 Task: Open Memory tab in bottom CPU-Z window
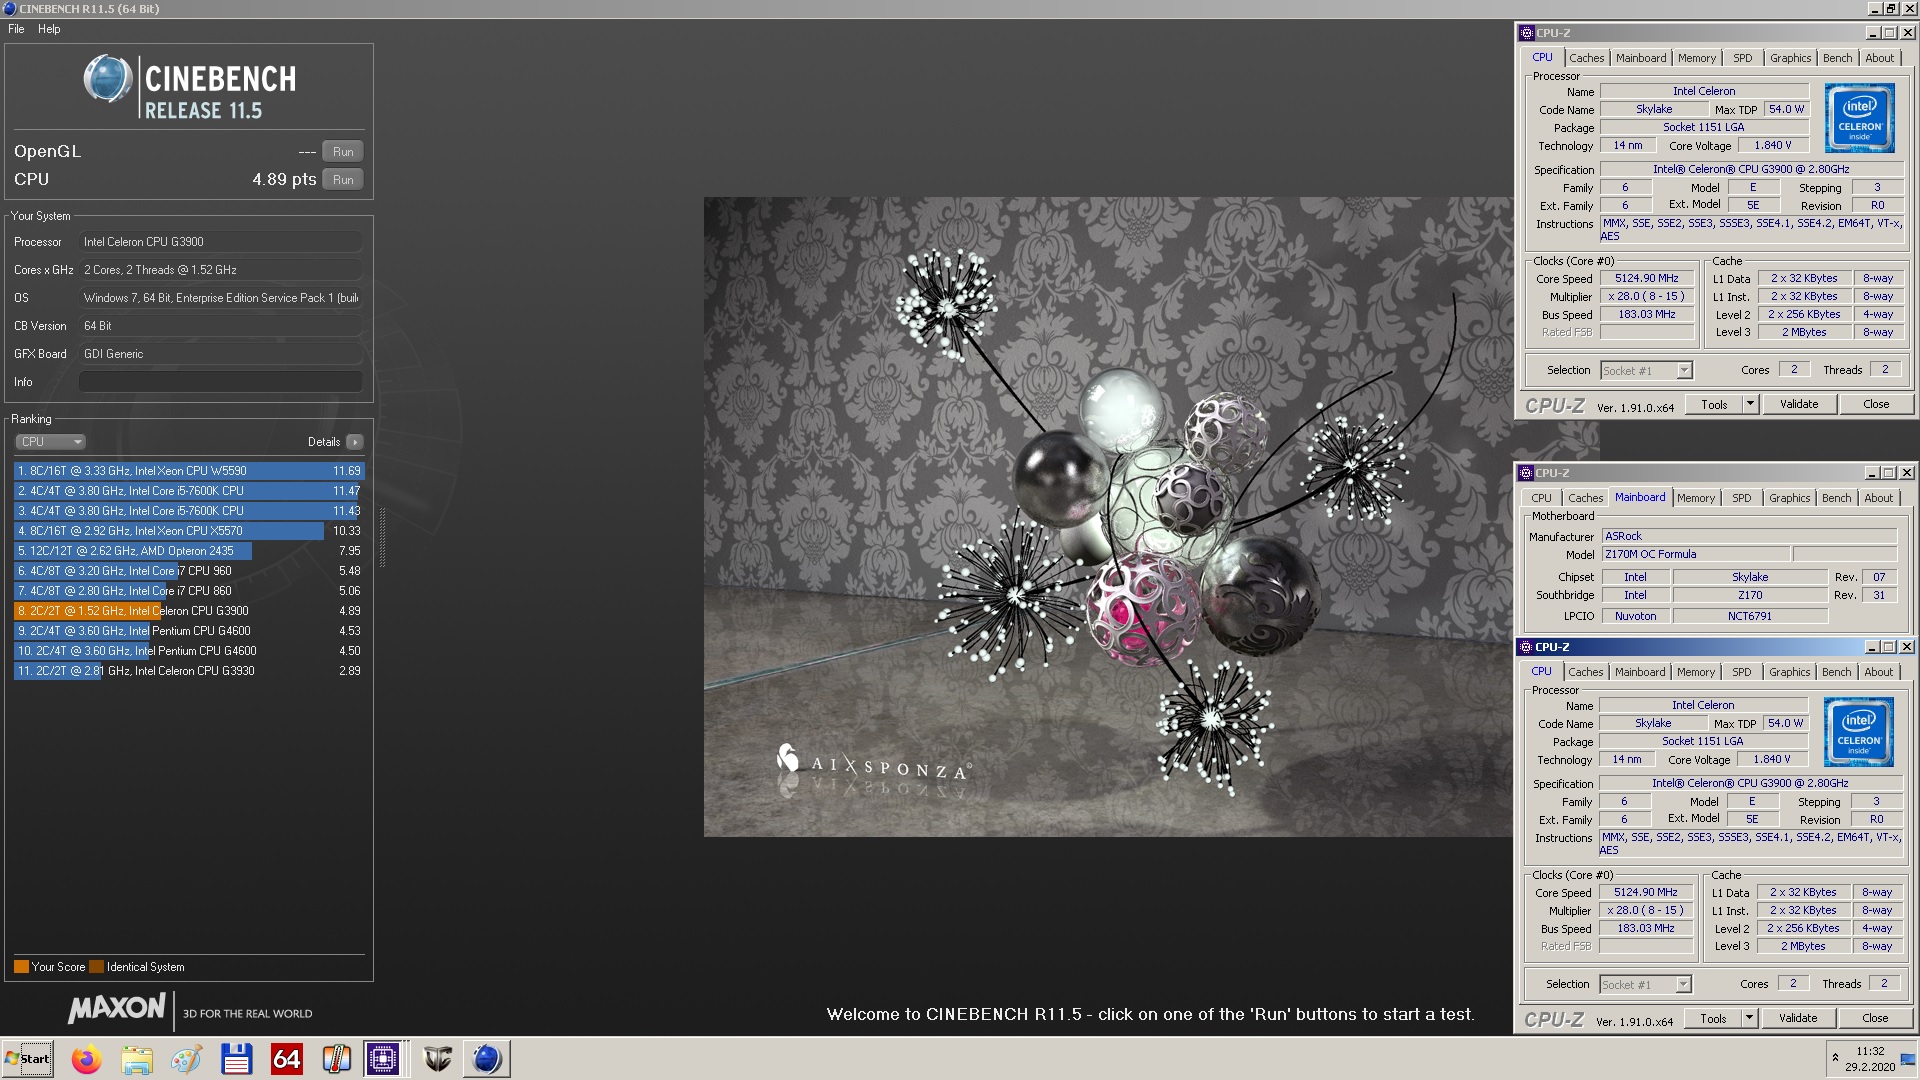click(x=1696, y=672)
